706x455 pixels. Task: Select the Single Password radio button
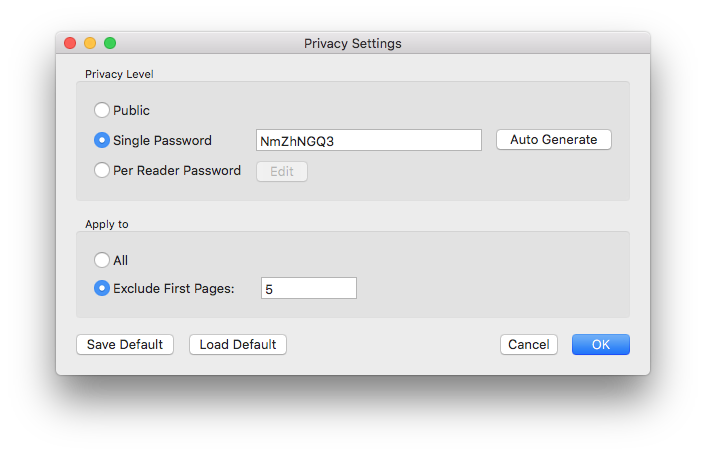102,140
